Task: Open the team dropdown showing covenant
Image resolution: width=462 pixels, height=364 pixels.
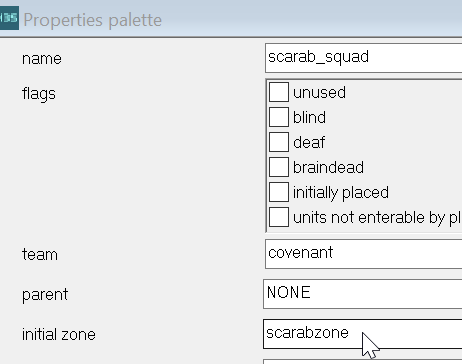Action: 363,254
